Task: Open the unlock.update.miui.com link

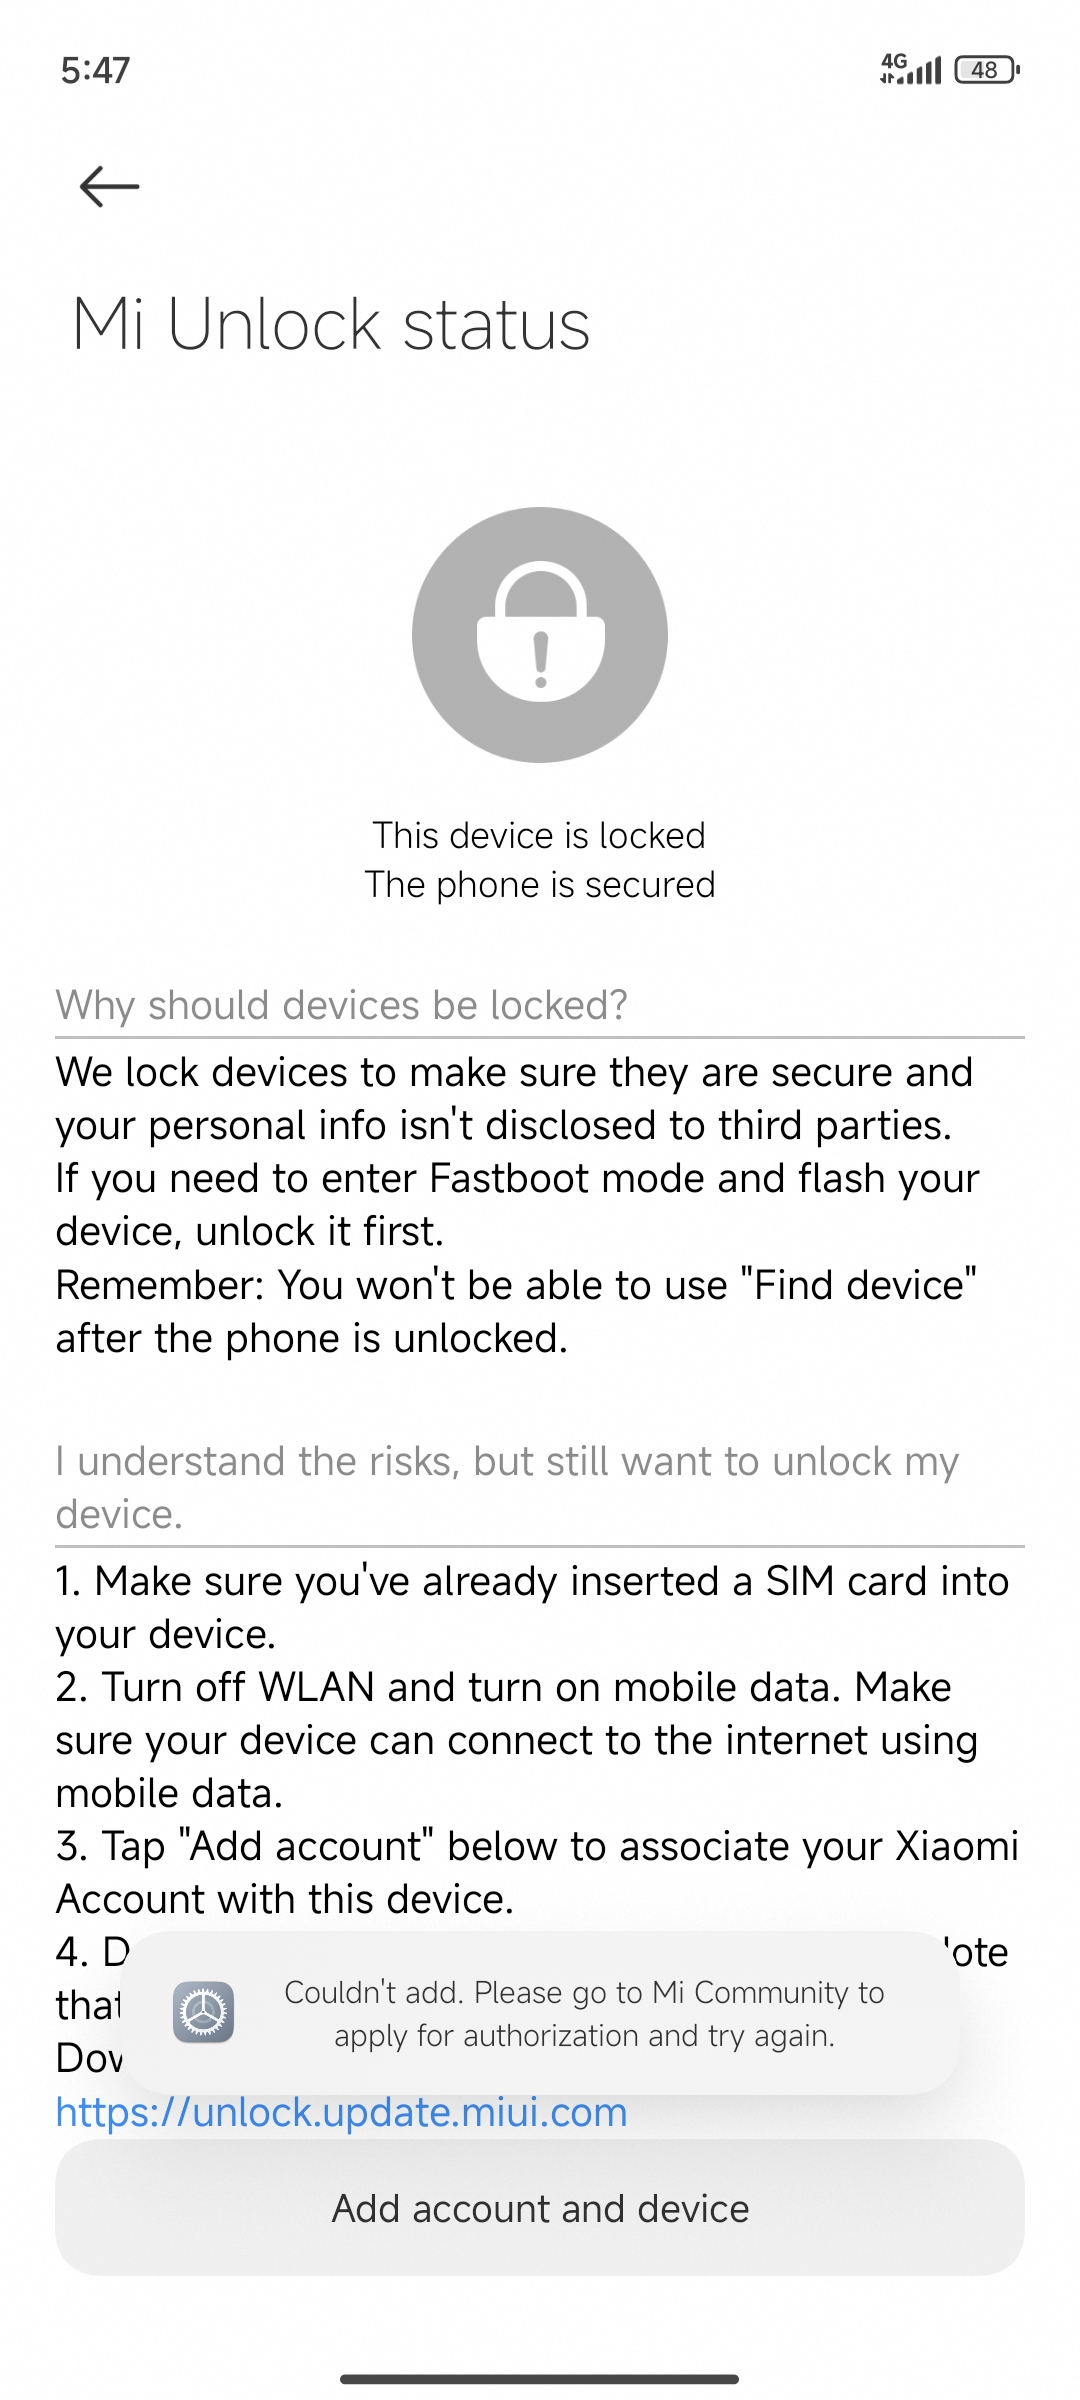Action: (342, 2112)
